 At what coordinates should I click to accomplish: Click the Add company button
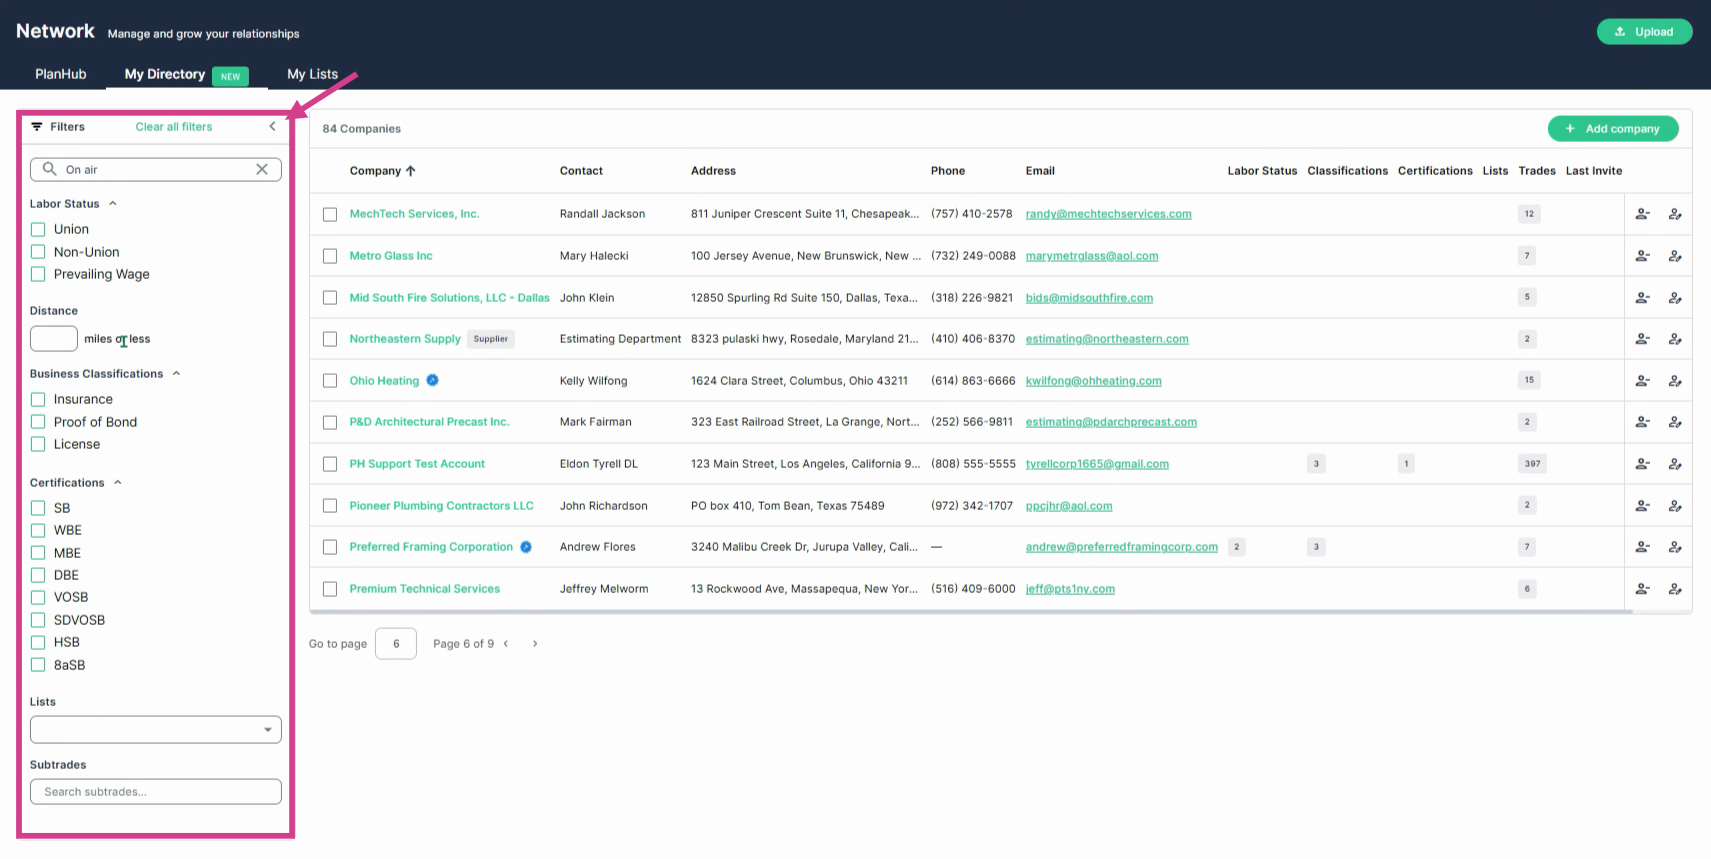tap(1613, 129)
